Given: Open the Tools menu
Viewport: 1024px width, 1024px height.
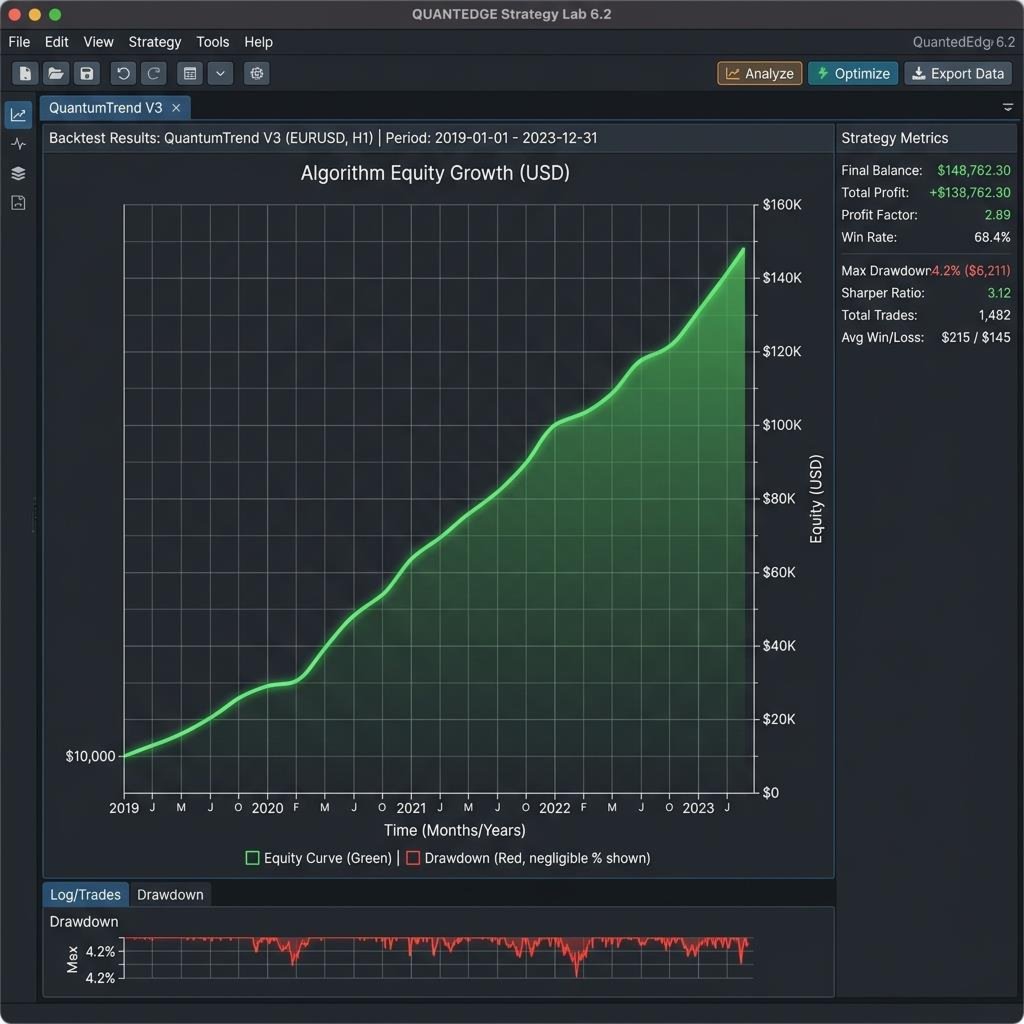Looking at the screenshot, I should click(x=213, y=42).
